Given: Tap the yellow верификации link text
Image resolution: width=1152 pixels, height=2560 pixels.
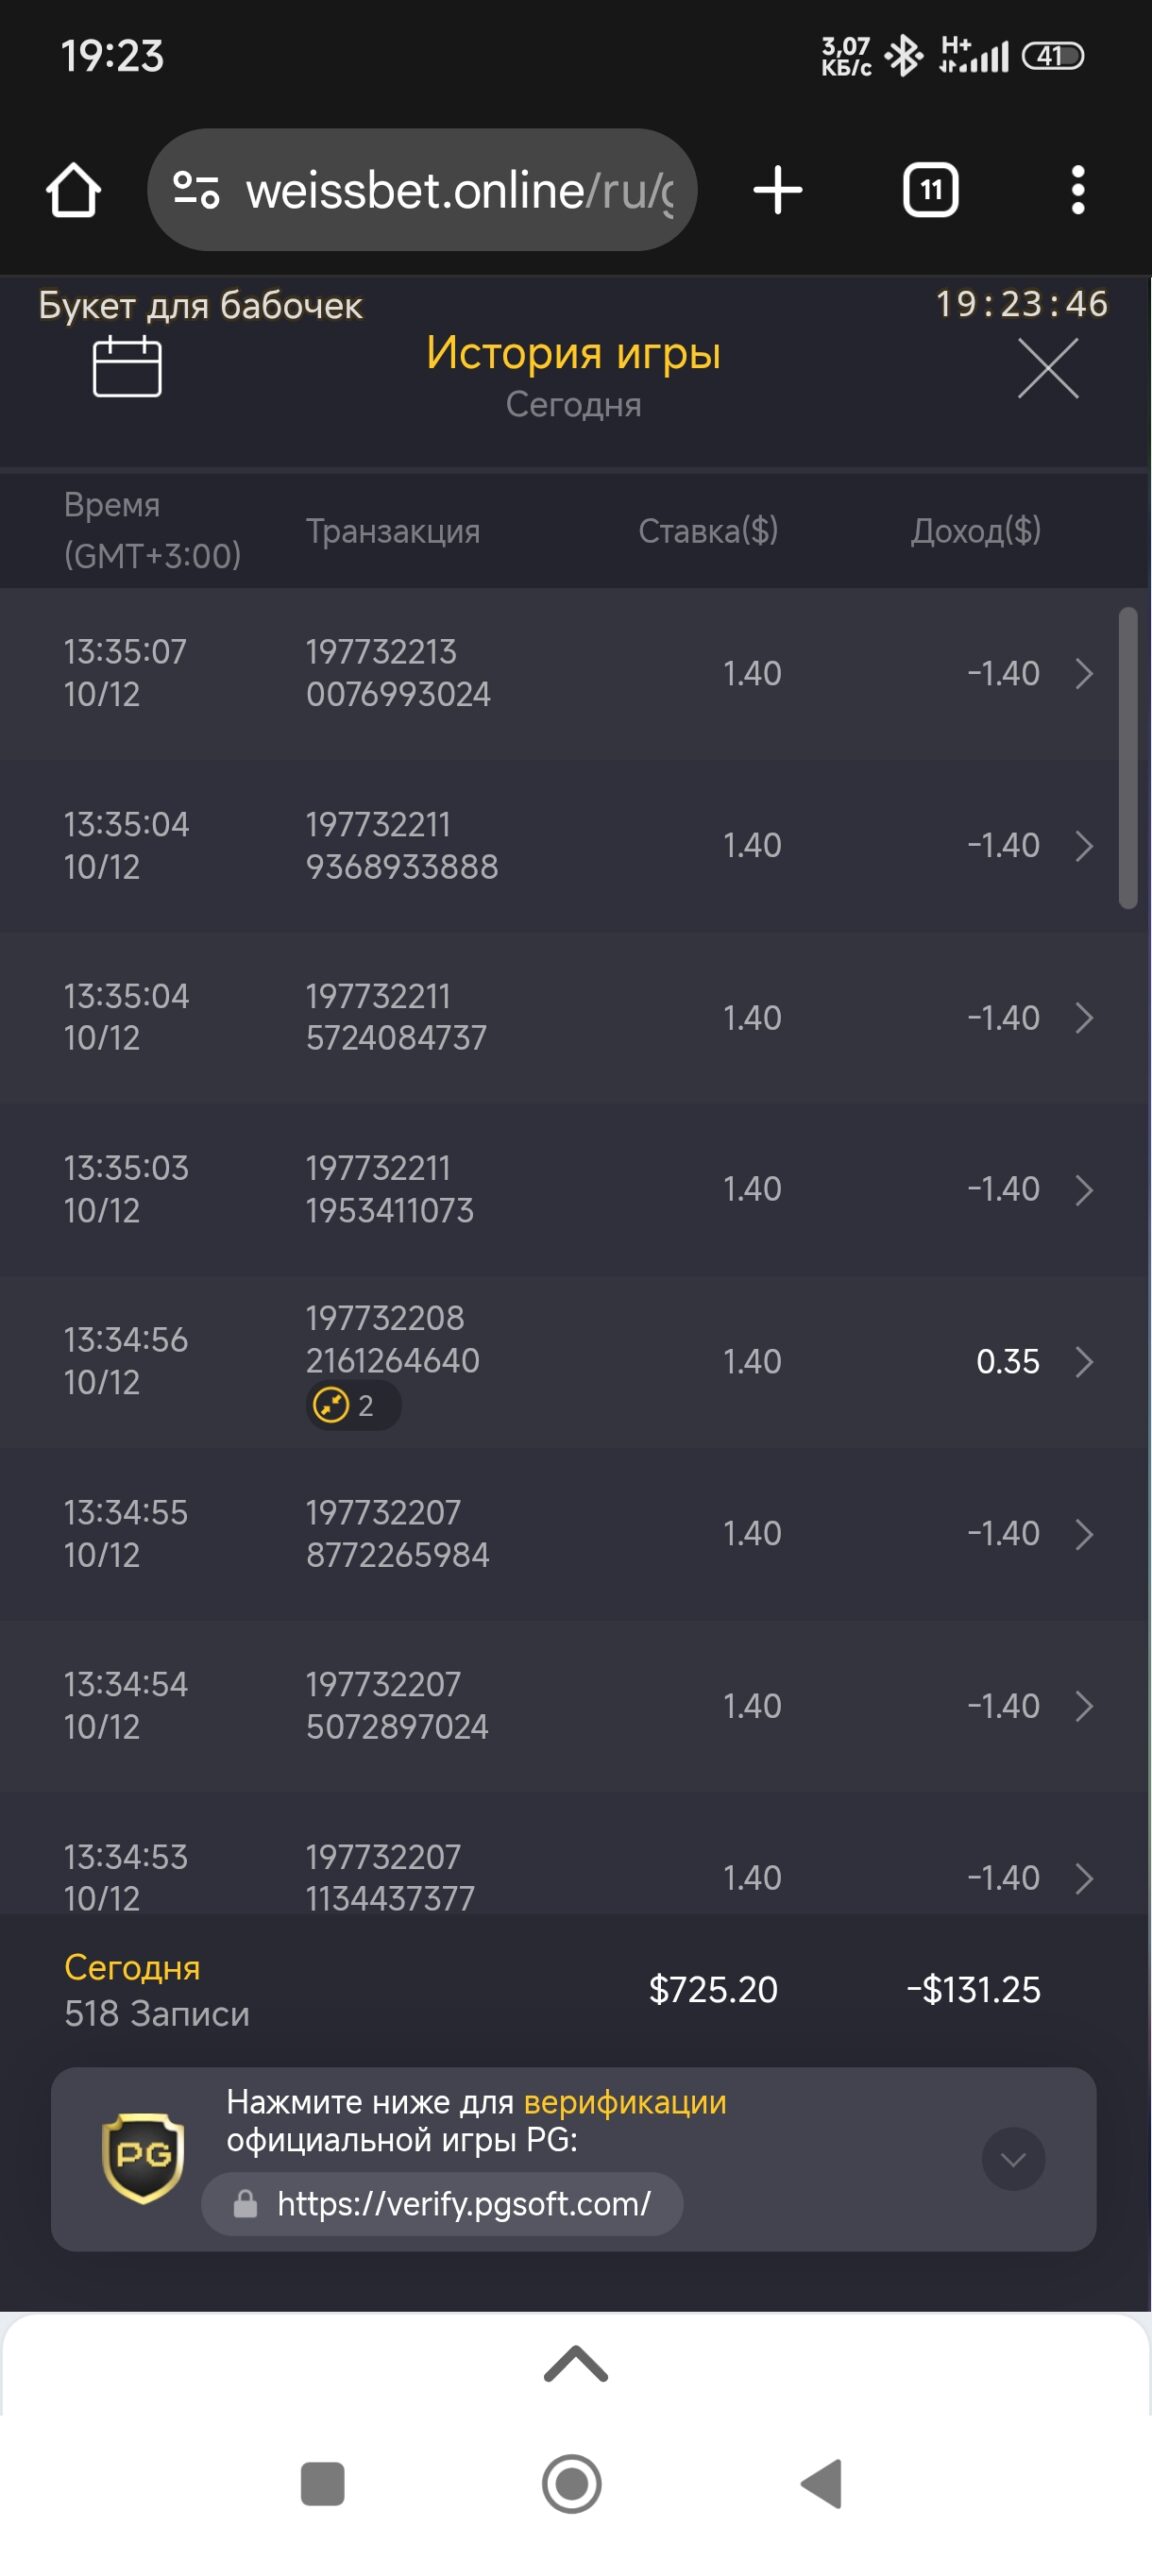Looking at the screenshot, I should click(625, 2101).
